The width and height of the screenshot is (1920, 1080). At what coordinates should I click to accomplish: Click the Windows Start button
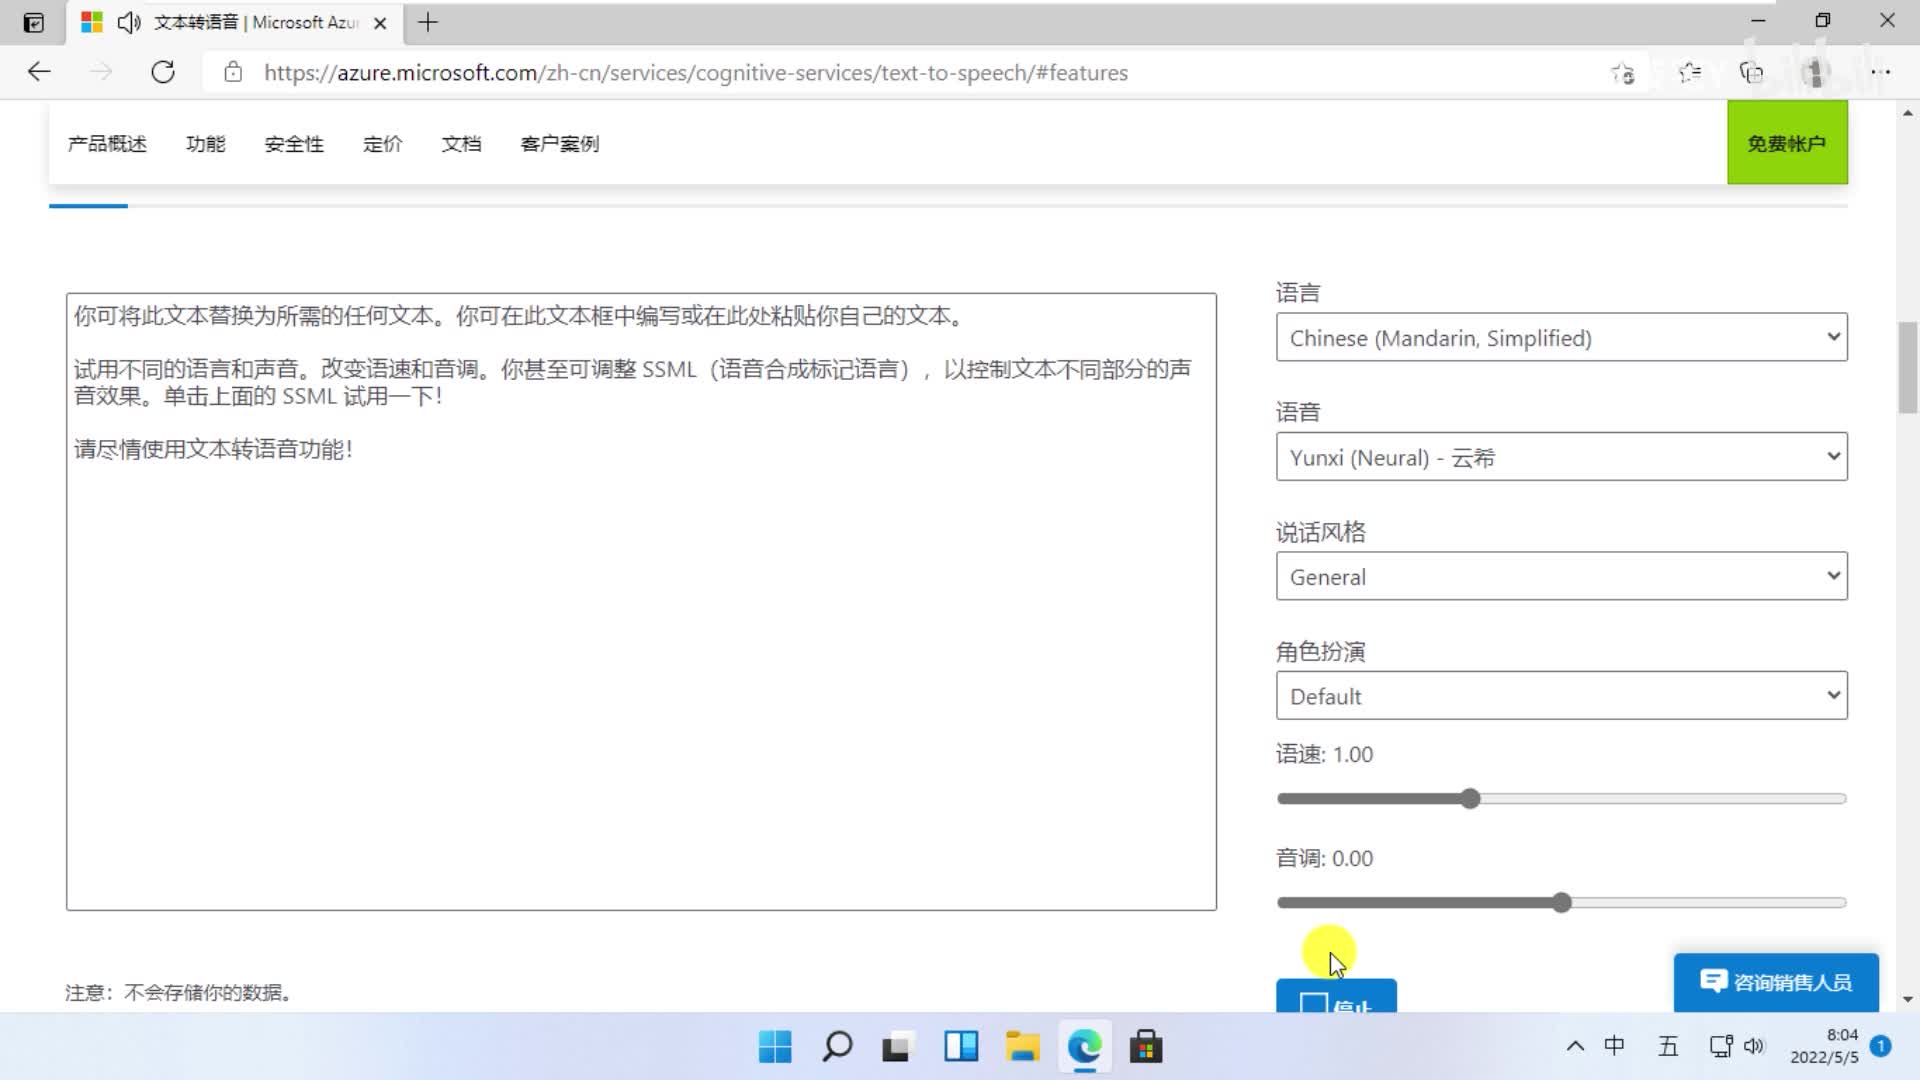[x=775, y=1047]
